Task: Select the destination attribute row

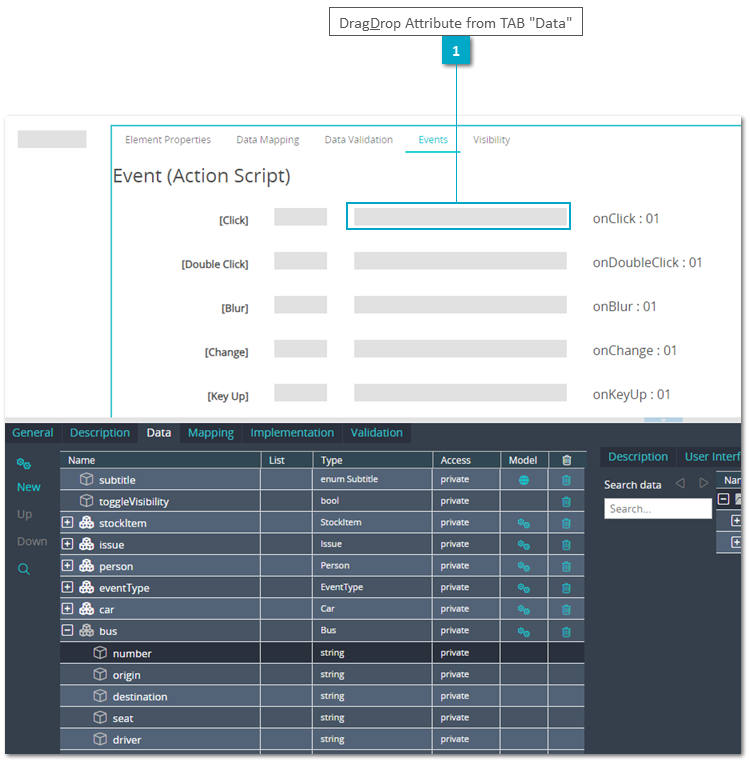Action: coord(322,696)
